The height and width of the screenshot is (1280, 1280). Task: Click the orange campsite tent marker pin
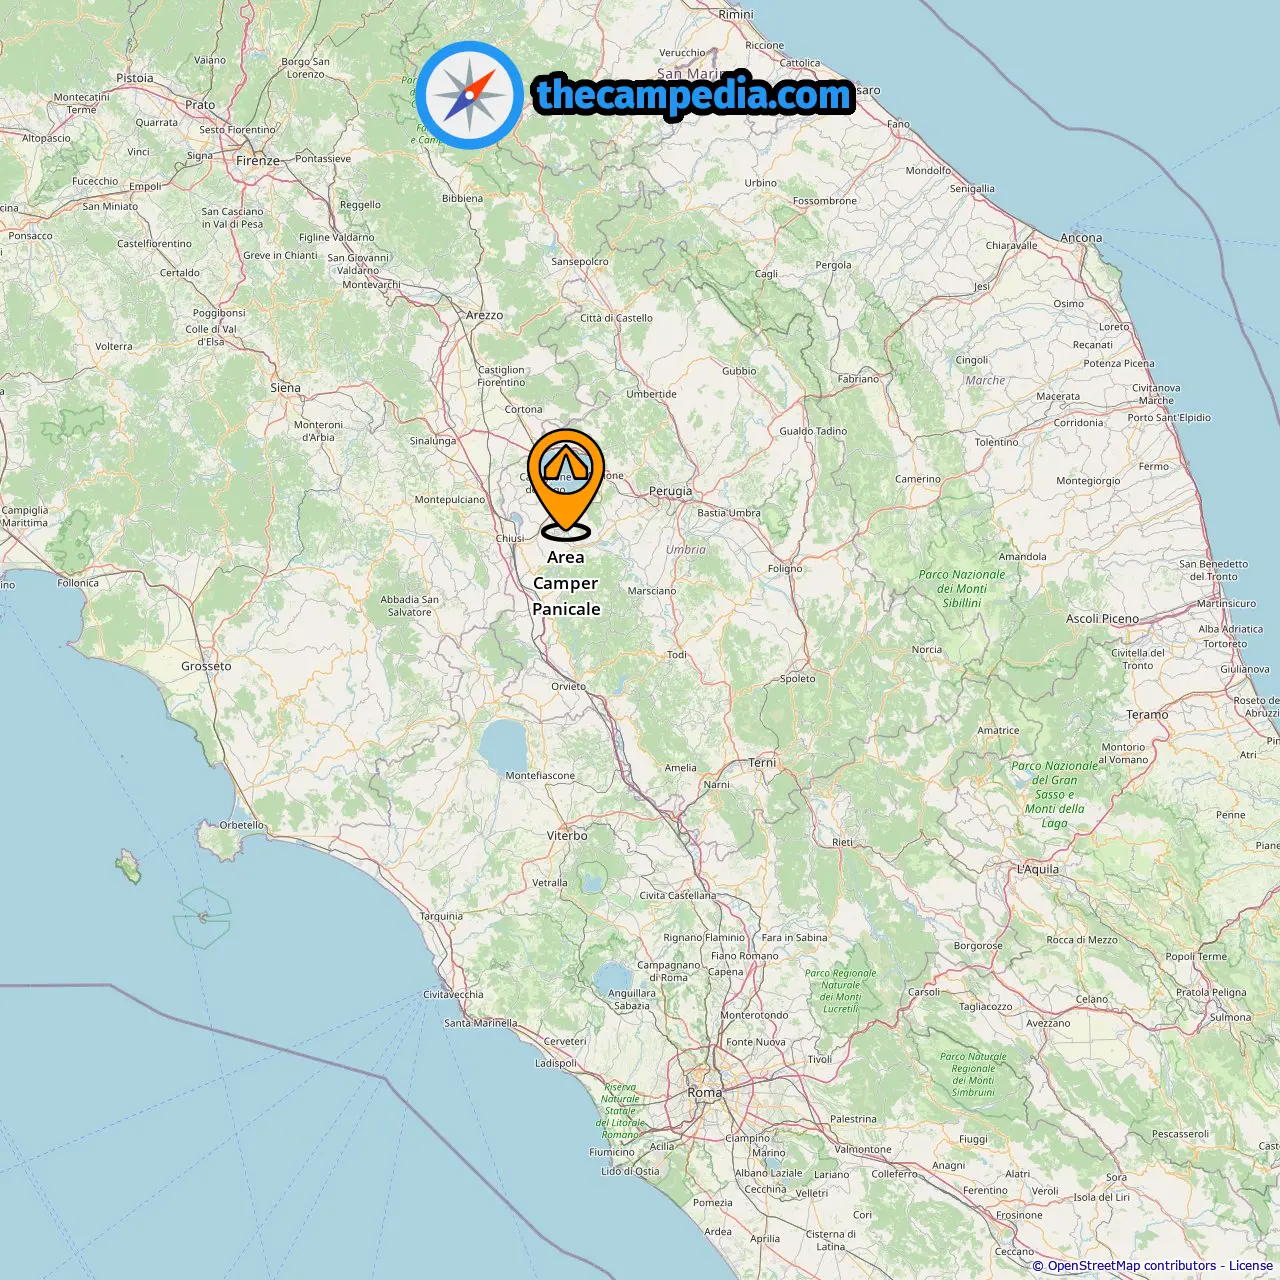coord(566,482)
